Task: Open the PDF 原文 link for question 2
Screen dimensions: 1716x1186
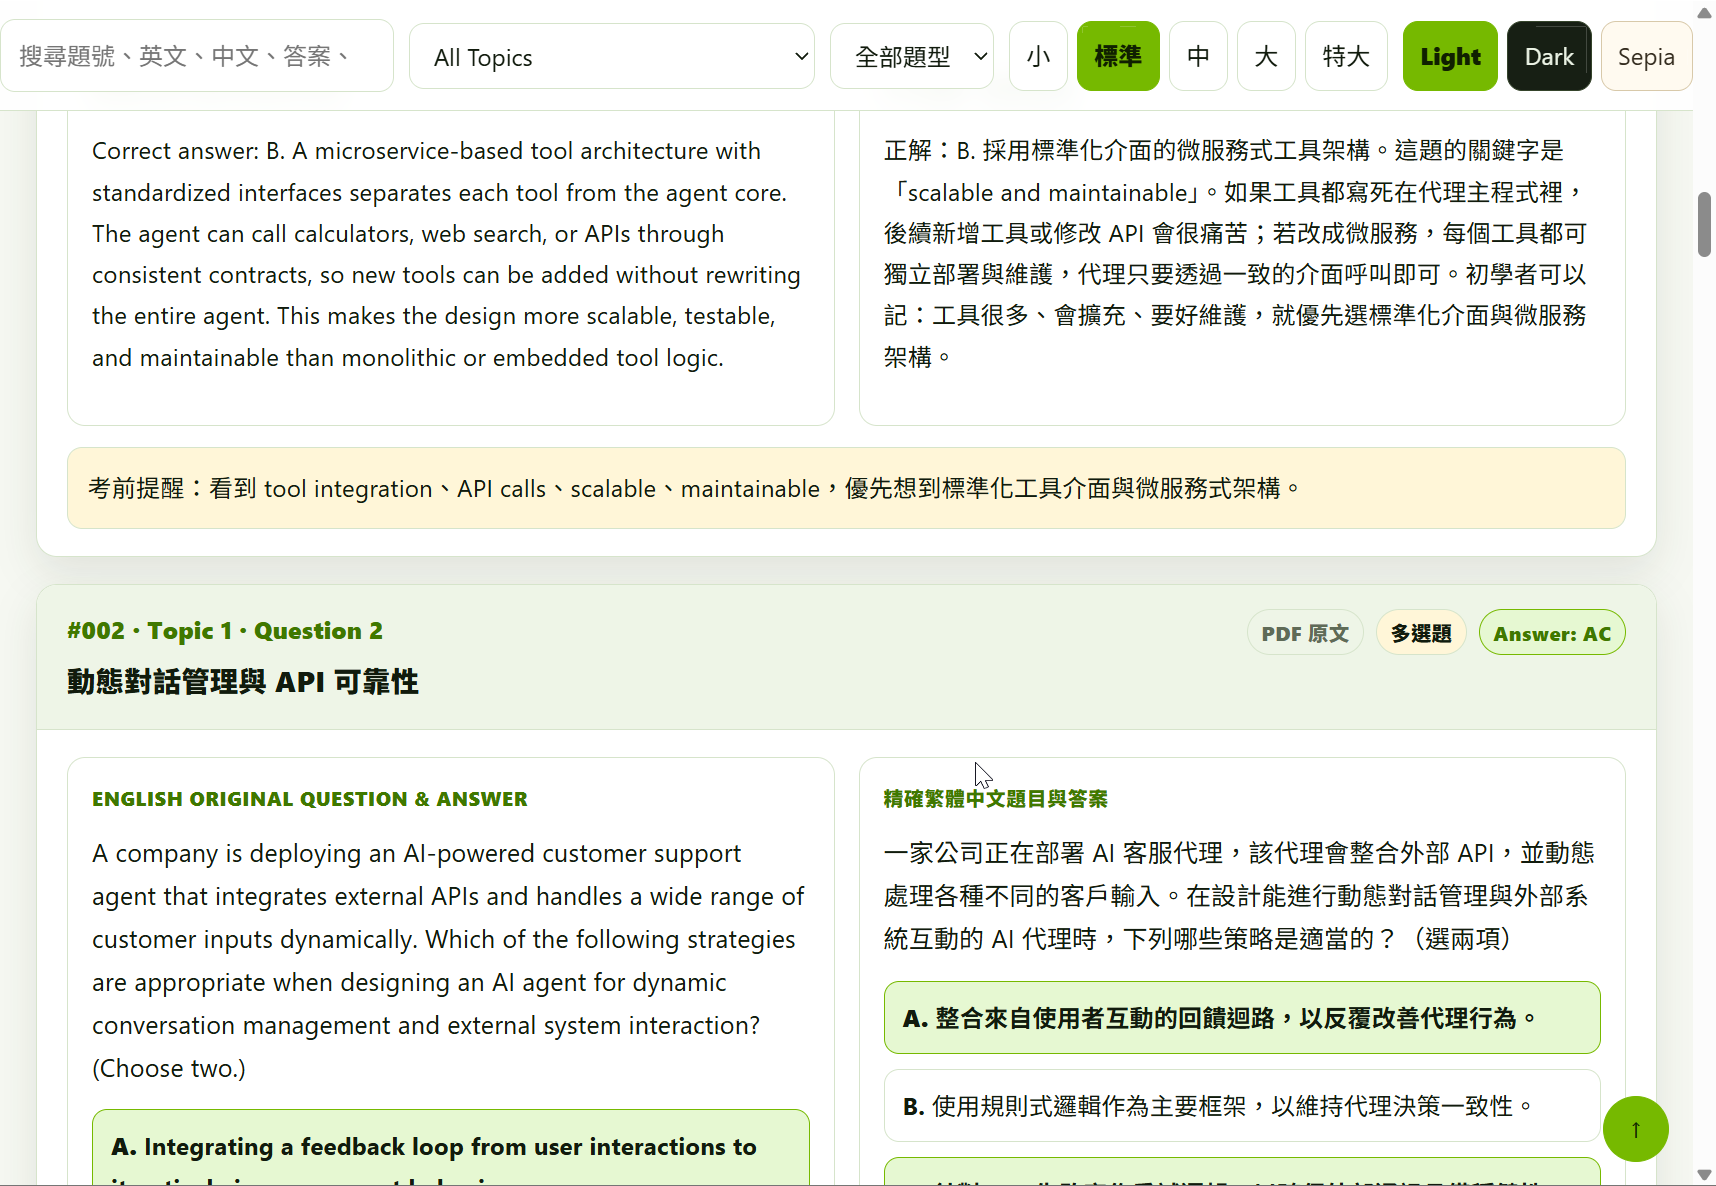Action: [x=1305, y=633]
